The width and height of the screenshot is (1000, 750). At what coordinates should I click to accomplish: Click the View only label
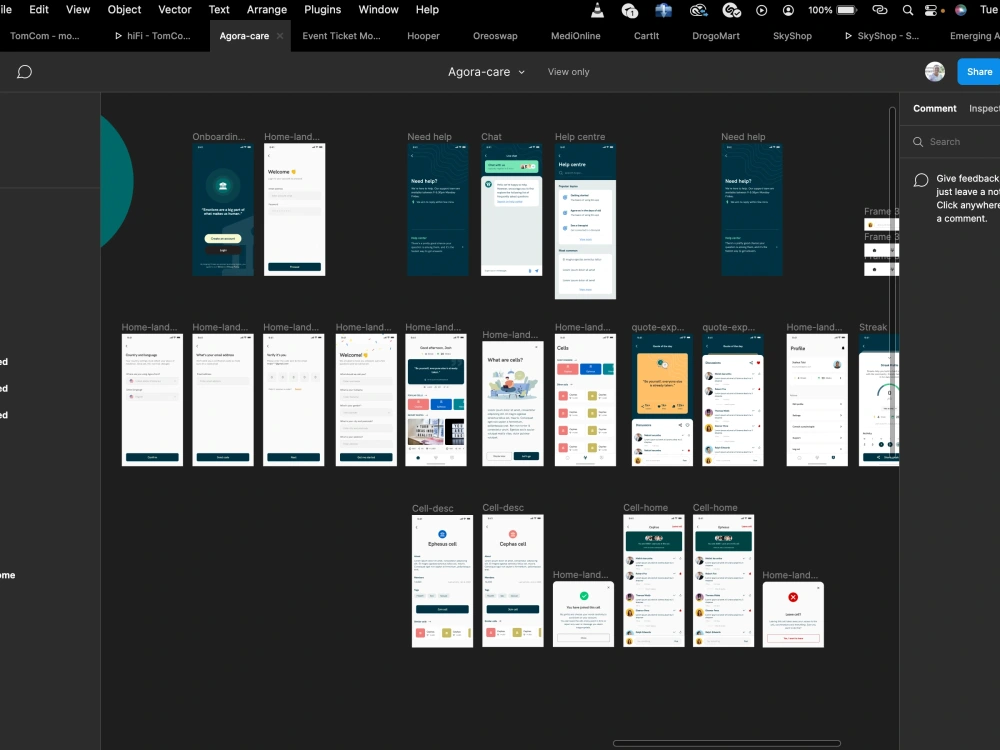tap(568, 72)
